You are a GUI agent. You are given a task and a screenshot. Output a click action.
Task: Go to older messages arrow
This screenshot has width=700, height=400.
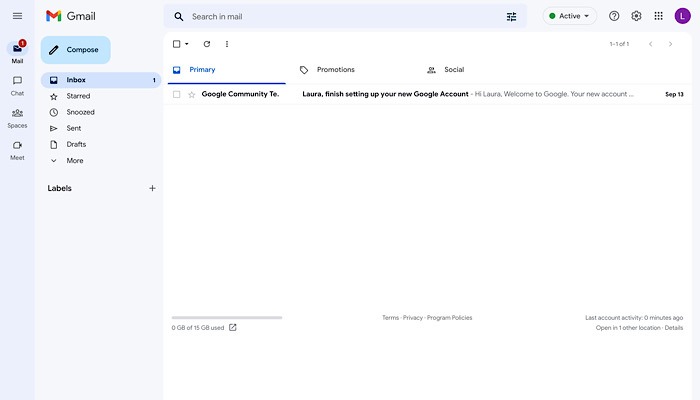pyautogui.click(x=670, y=44)
